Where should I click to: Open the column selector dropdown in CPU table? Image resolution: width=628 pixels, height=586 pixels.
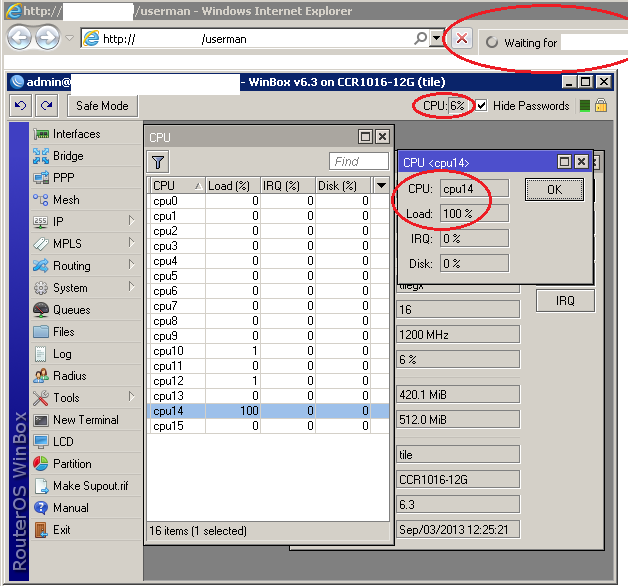(380, 185)
